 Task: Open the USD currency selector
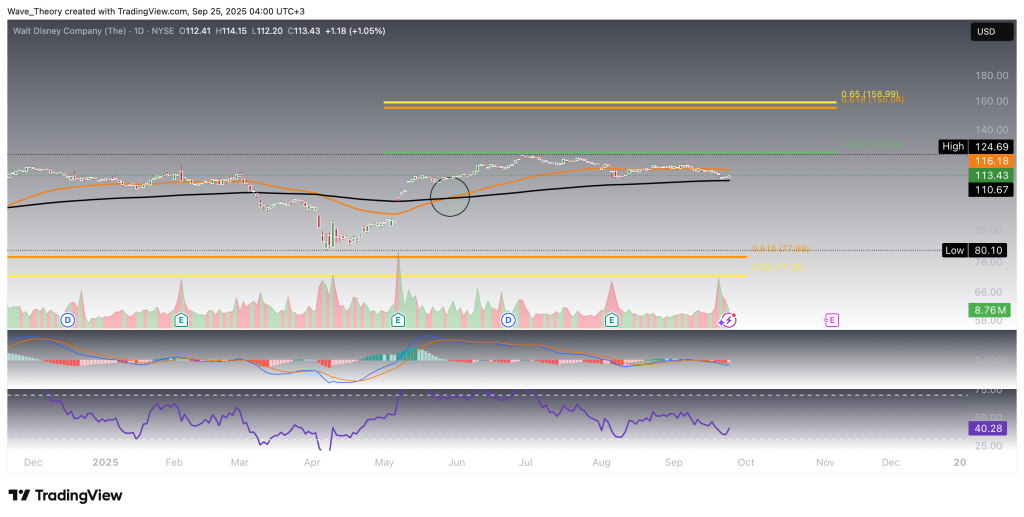pyautogui.click(x=991, y=31)
